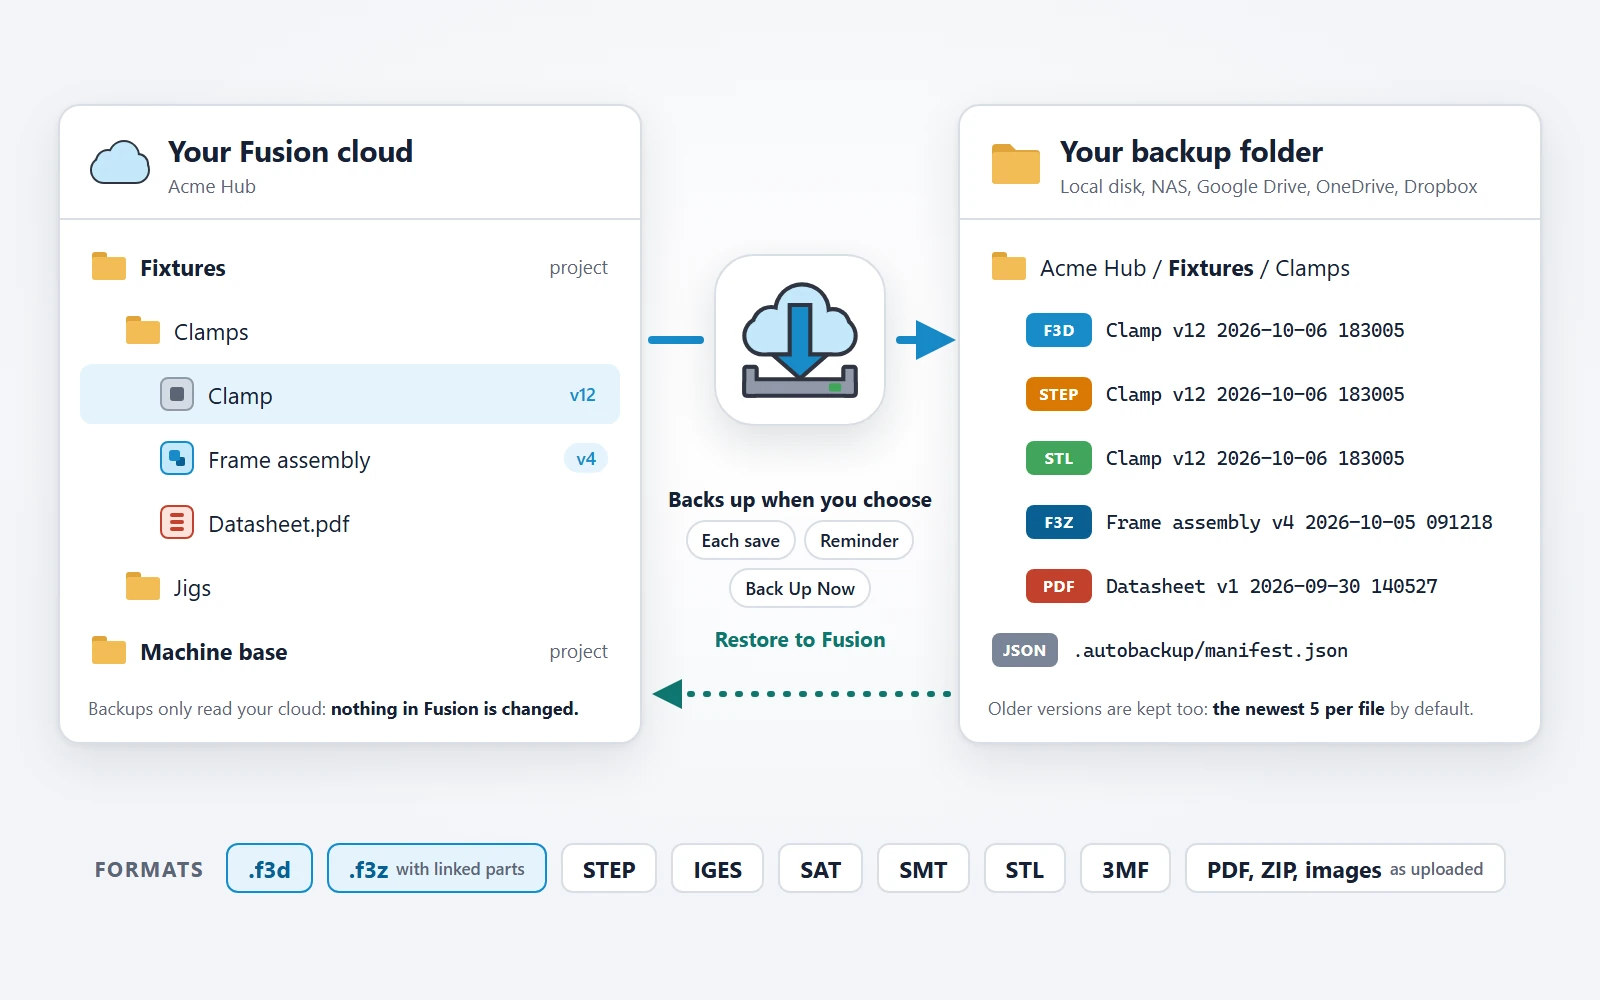1600x1000 pixels.
Task: Click the F3D file name Clamp v12 2026-10-06
Action: (1255, 330)
